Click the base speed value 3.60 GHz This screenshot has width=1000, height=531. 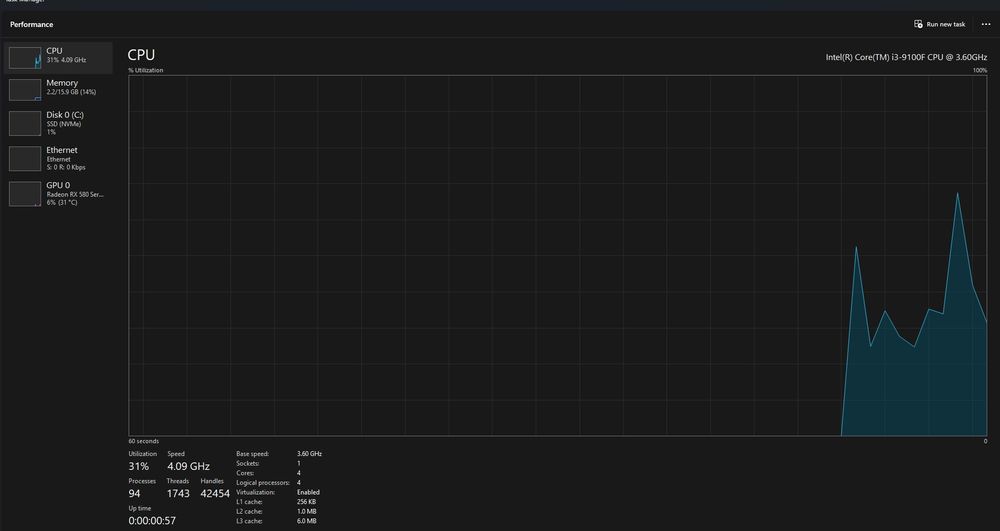[x=309, y=454]
